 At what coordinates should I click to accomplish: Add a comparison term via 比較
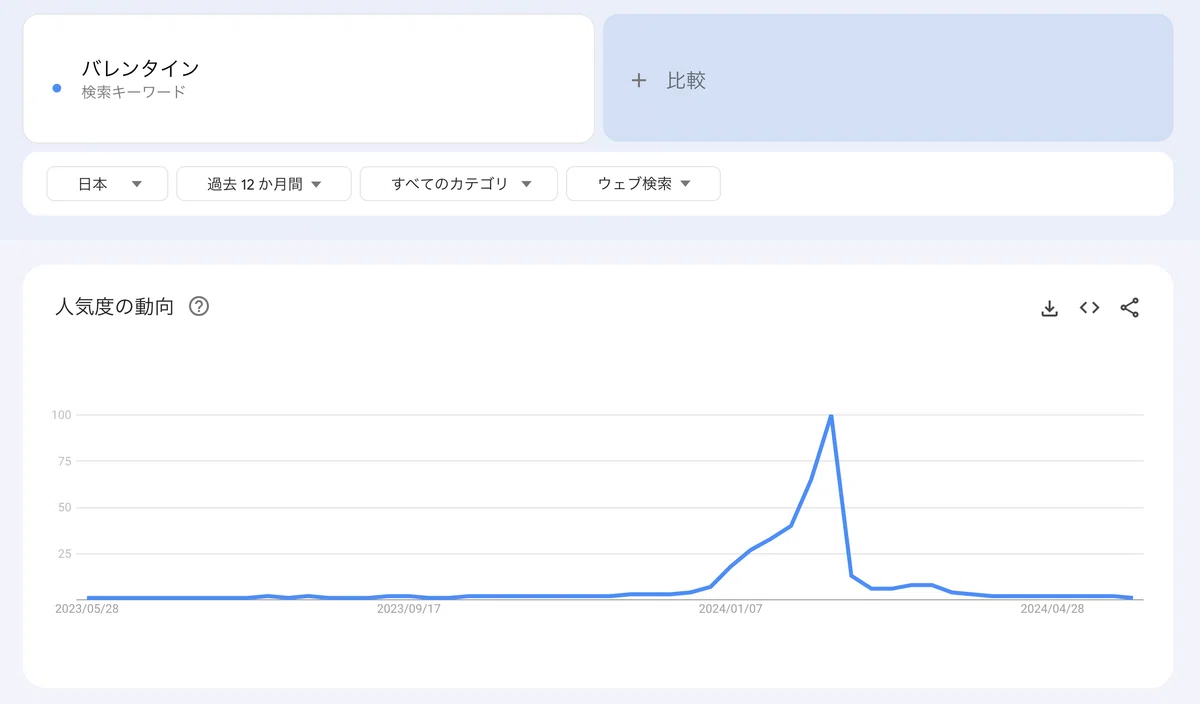(888, 78)
